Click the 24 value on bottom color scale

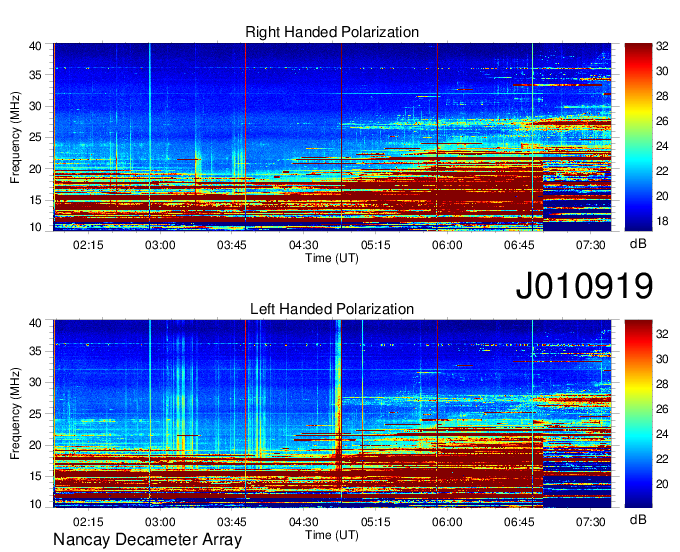pyautogui.click(x=662, y=434)
